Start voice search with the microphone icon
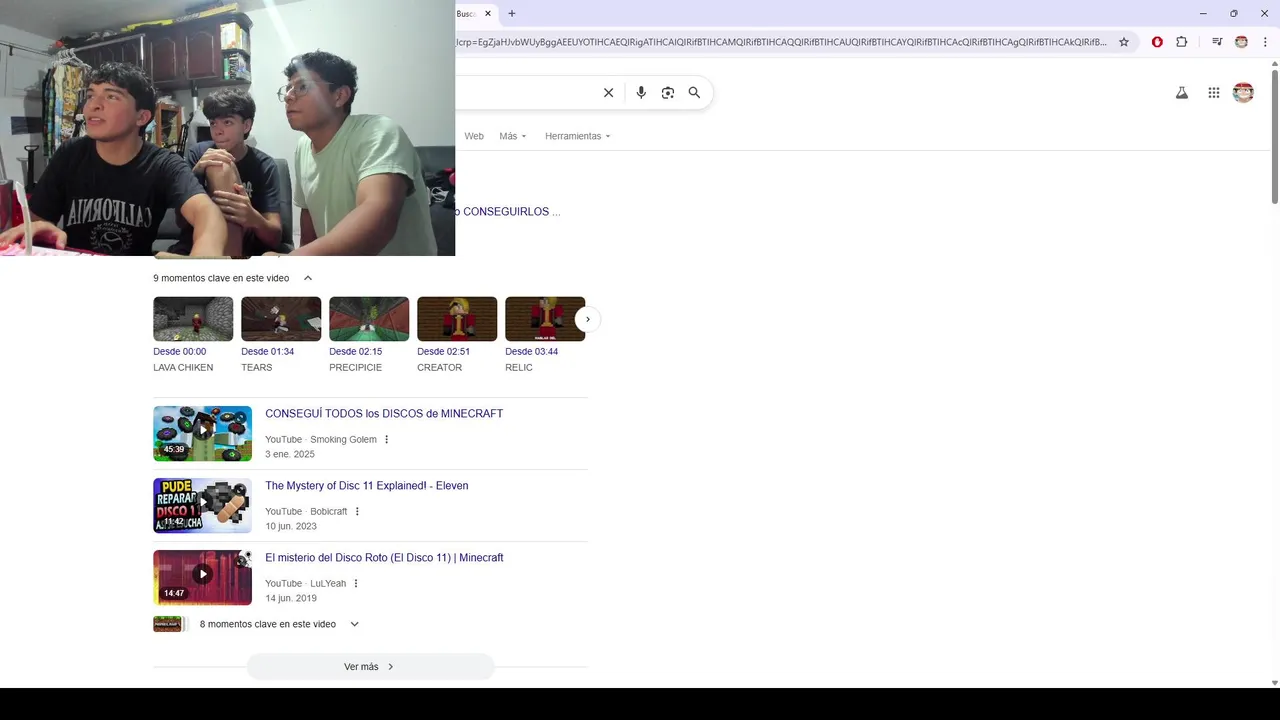This screenshot has height=720, width=1280. pyautogui.click(x=641, y=93)
